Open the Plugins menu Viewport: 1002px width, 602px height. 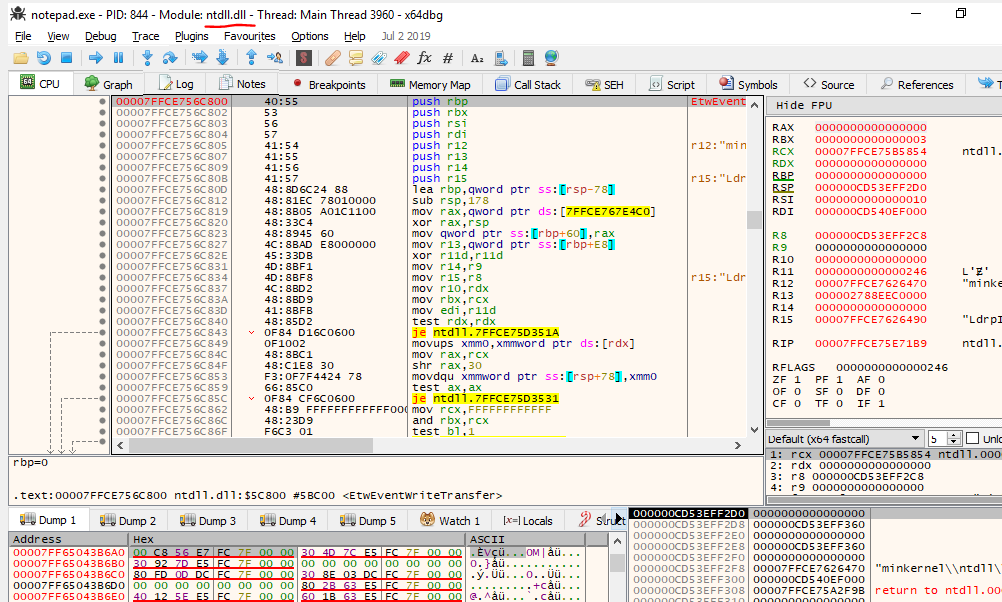click(x=191, y=36)
